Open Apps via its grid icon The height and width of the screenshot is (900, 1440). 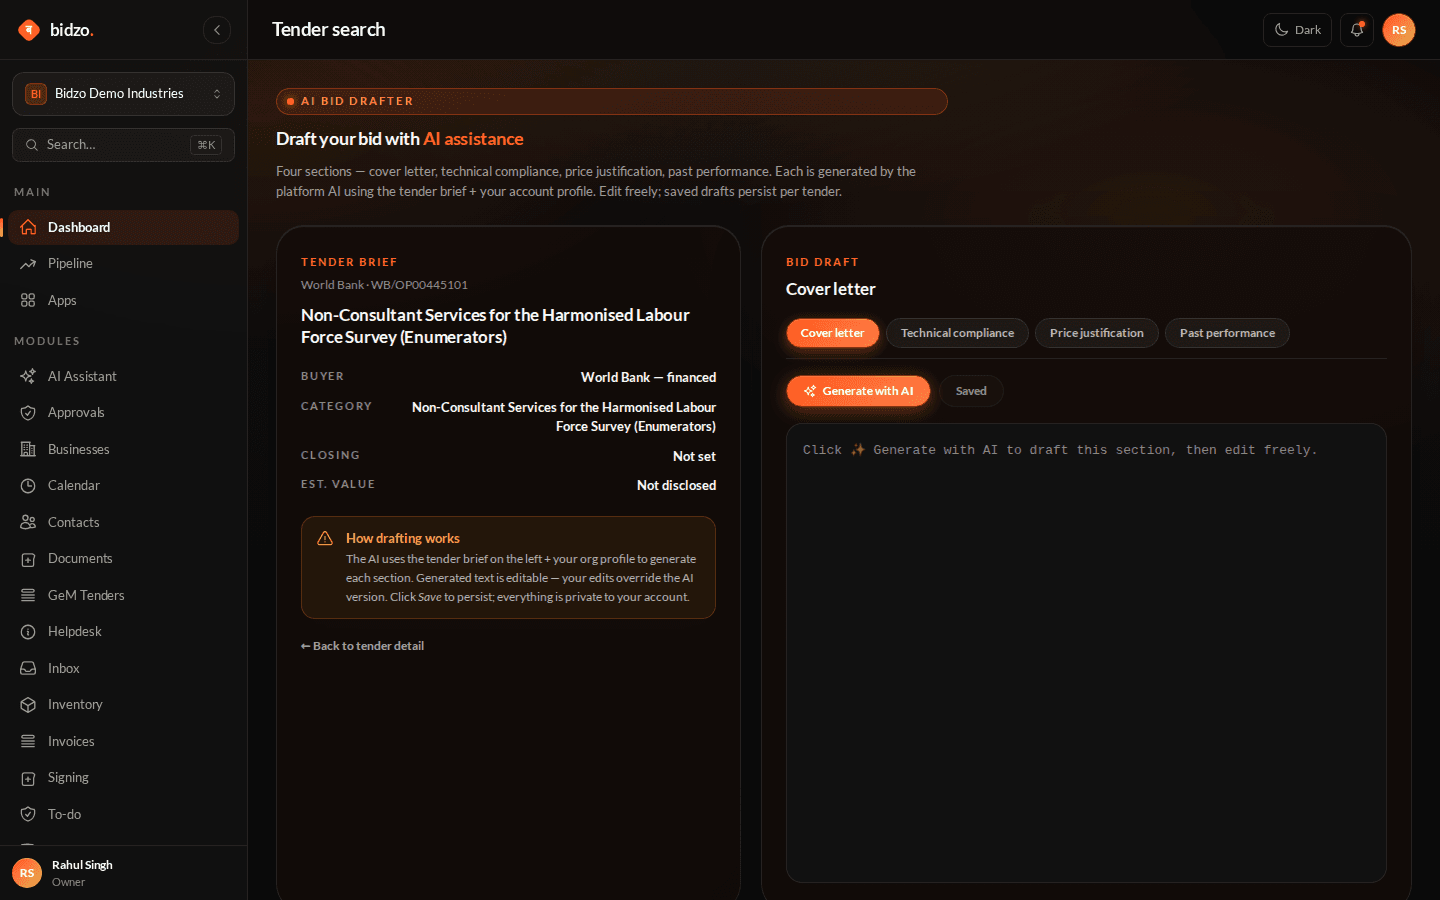coord(28,300)
